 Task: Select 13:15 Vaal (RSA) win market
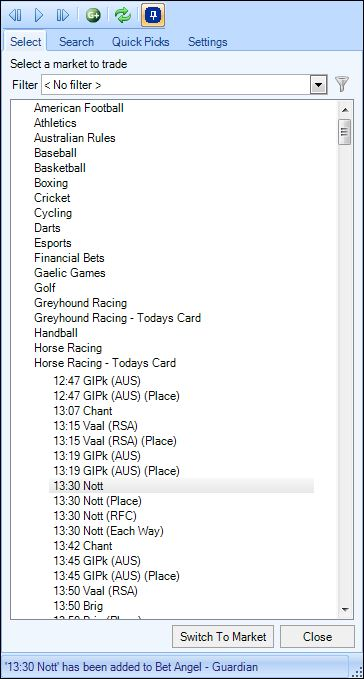click(96, 426)
